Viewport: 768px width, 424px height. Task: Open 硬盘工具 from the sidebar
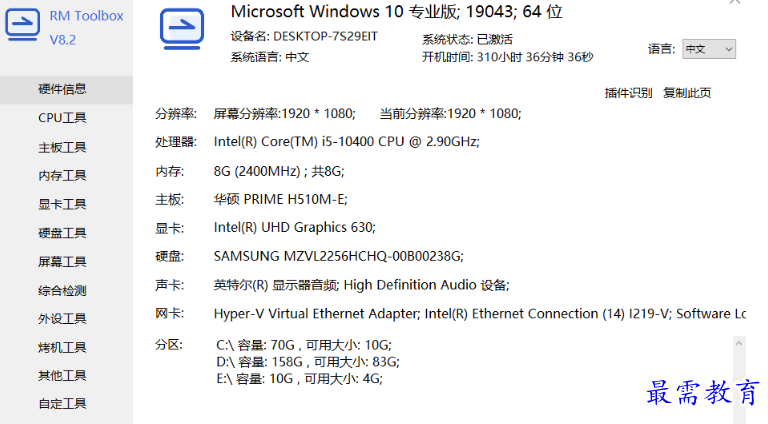[62, 233]
